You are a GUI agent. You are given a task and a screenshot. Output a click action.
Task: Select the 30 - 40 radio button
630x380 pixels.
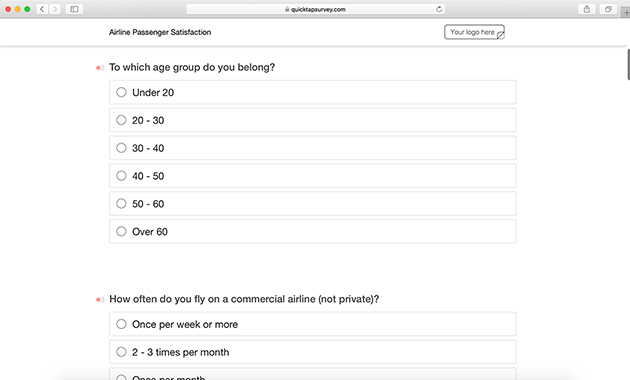click(313, 148)
